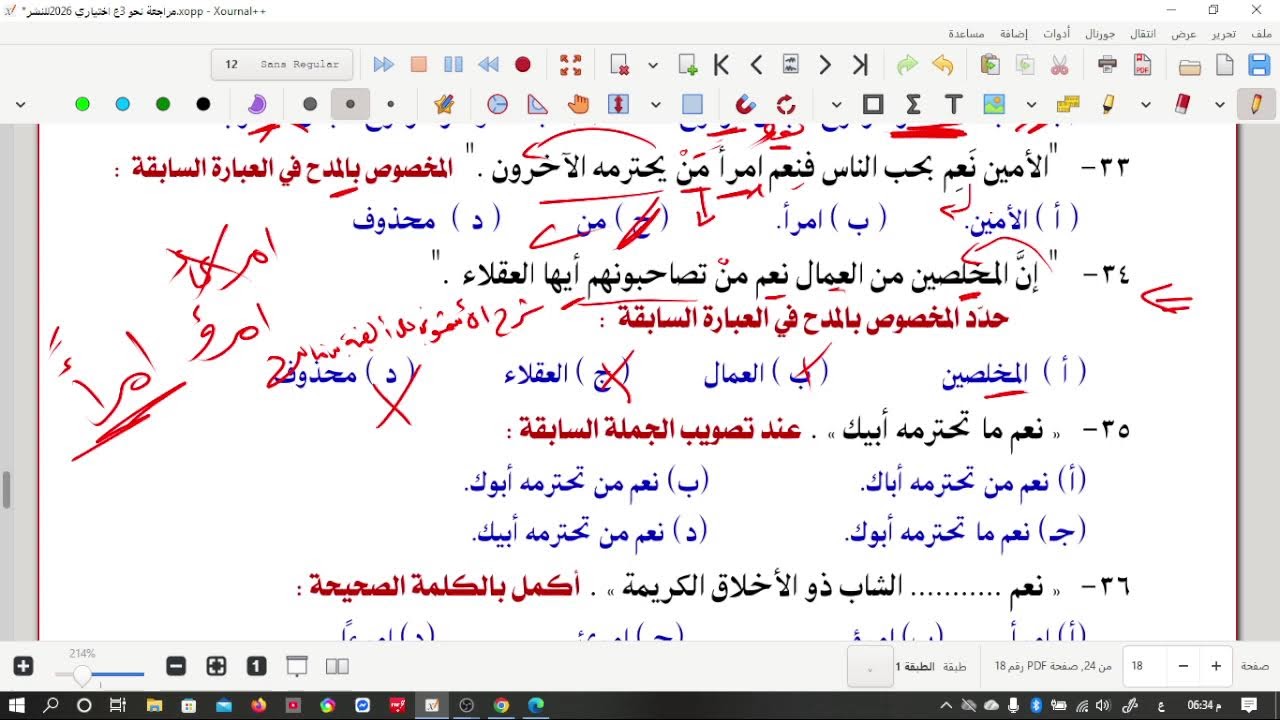Toggle presentation mode screen icon
Viewport: 1280px width, 720px height.
297,666
